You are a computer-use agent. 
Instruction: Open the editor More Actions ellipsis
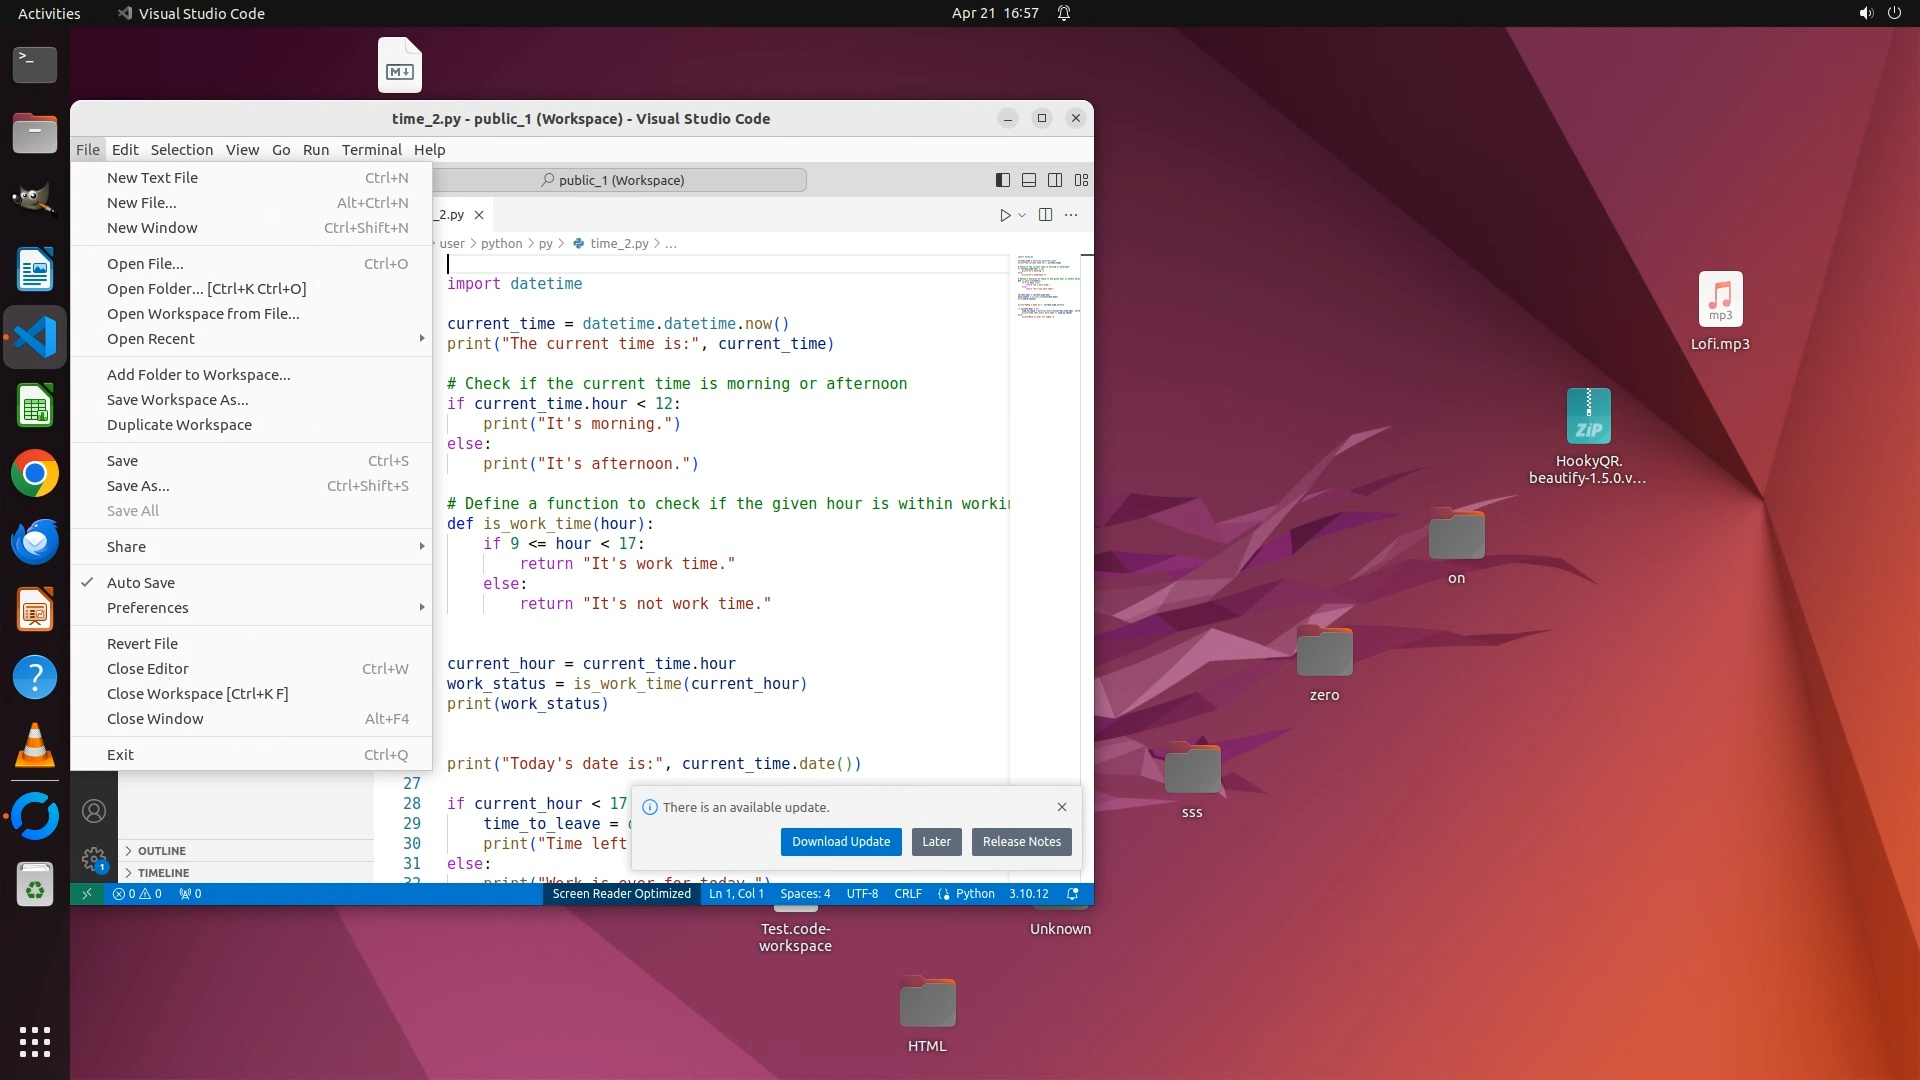point(1071,215)
